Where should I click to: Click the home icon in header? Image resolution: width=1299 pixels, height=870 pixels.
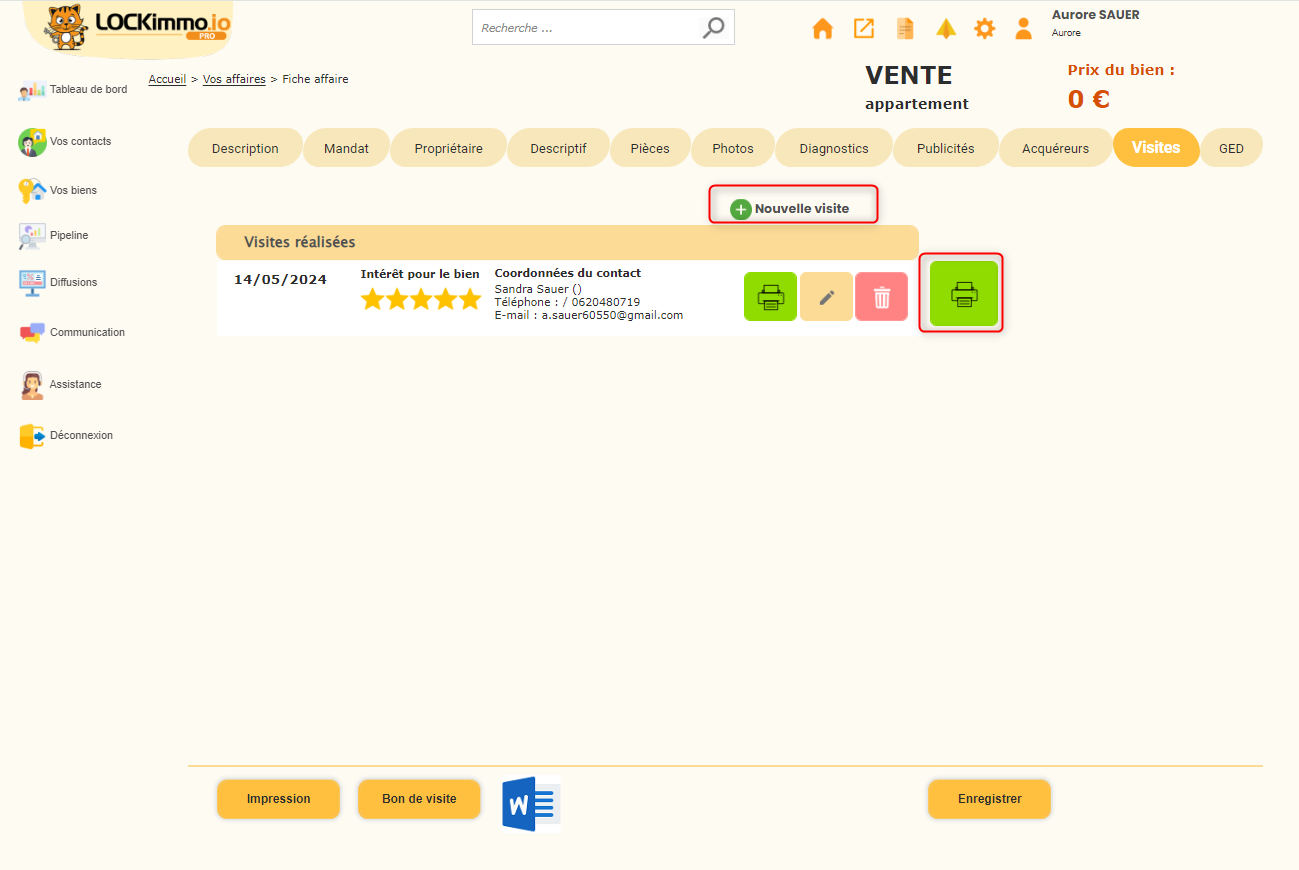822,29
